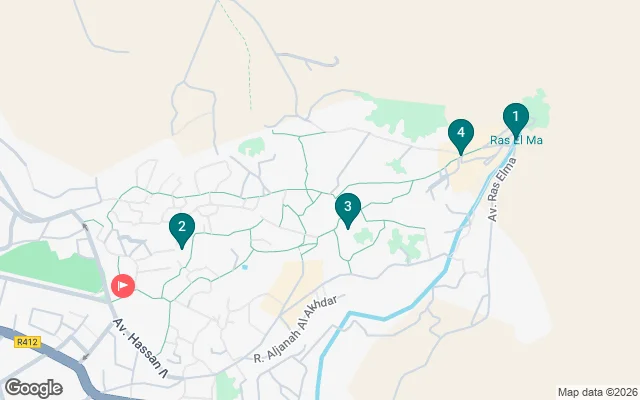The height and width of the screenshot is (400, 640).
Task: Click the Av. Hassan V street label
Action: click(140, 348)
